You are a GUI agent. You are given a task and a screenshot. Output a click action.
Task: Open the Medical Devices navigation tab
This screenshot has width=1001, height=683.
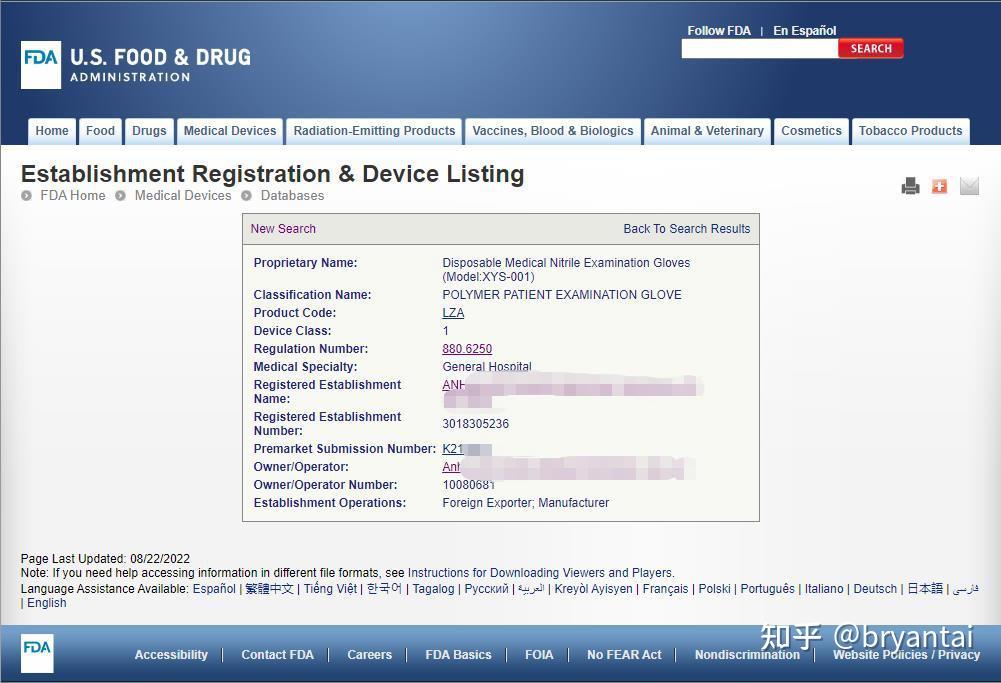tap(230, 131)
